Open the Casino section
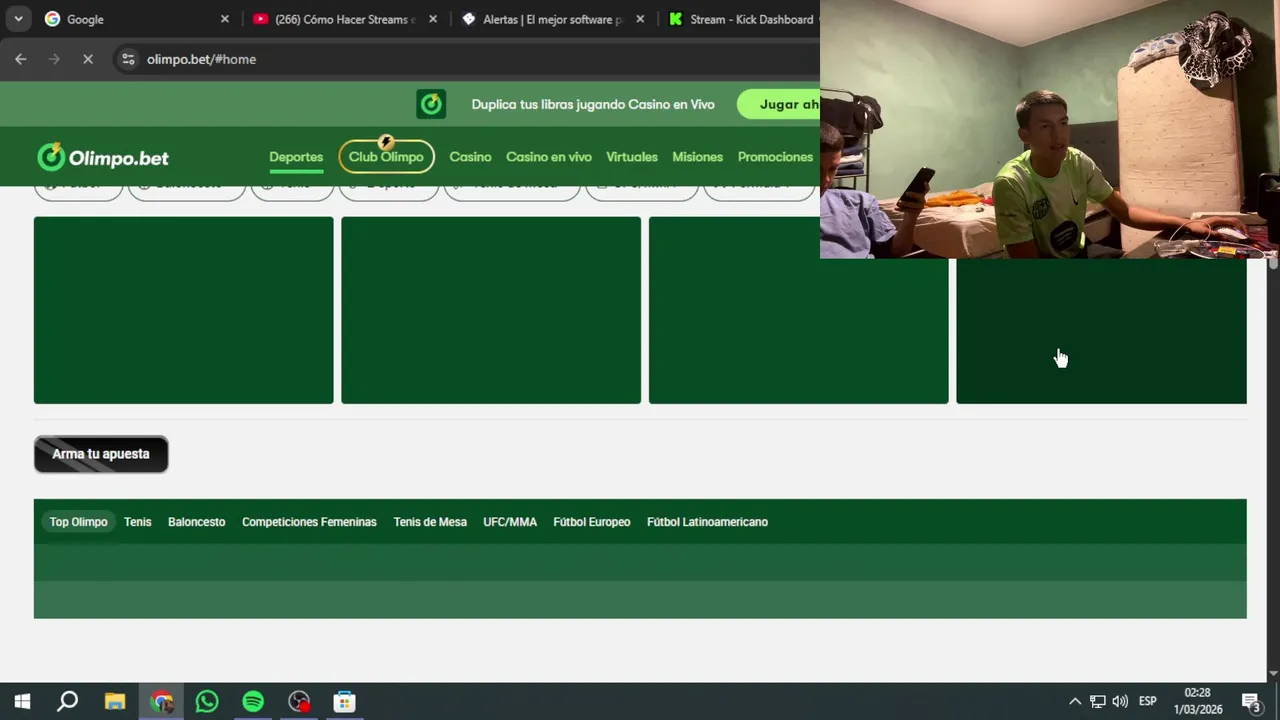This screenshot has height=720, width=1280. coord(470,157)
